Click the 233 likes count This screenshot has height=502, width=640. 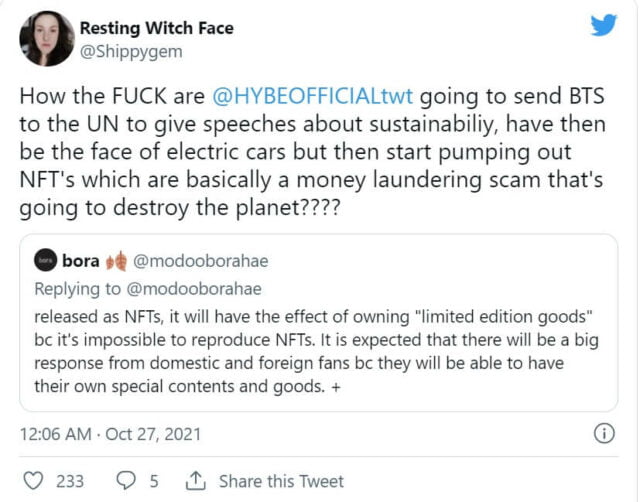pyautogui.click(x=70, y=481)
